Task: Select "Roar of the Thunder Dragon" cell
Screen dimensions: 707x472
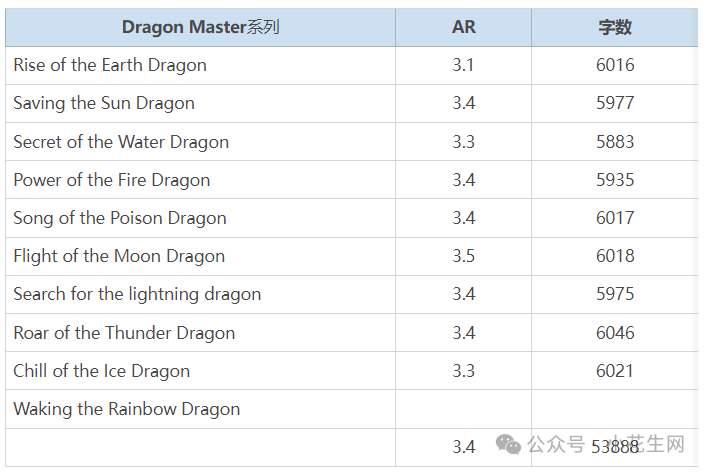Action: (124, 333)
